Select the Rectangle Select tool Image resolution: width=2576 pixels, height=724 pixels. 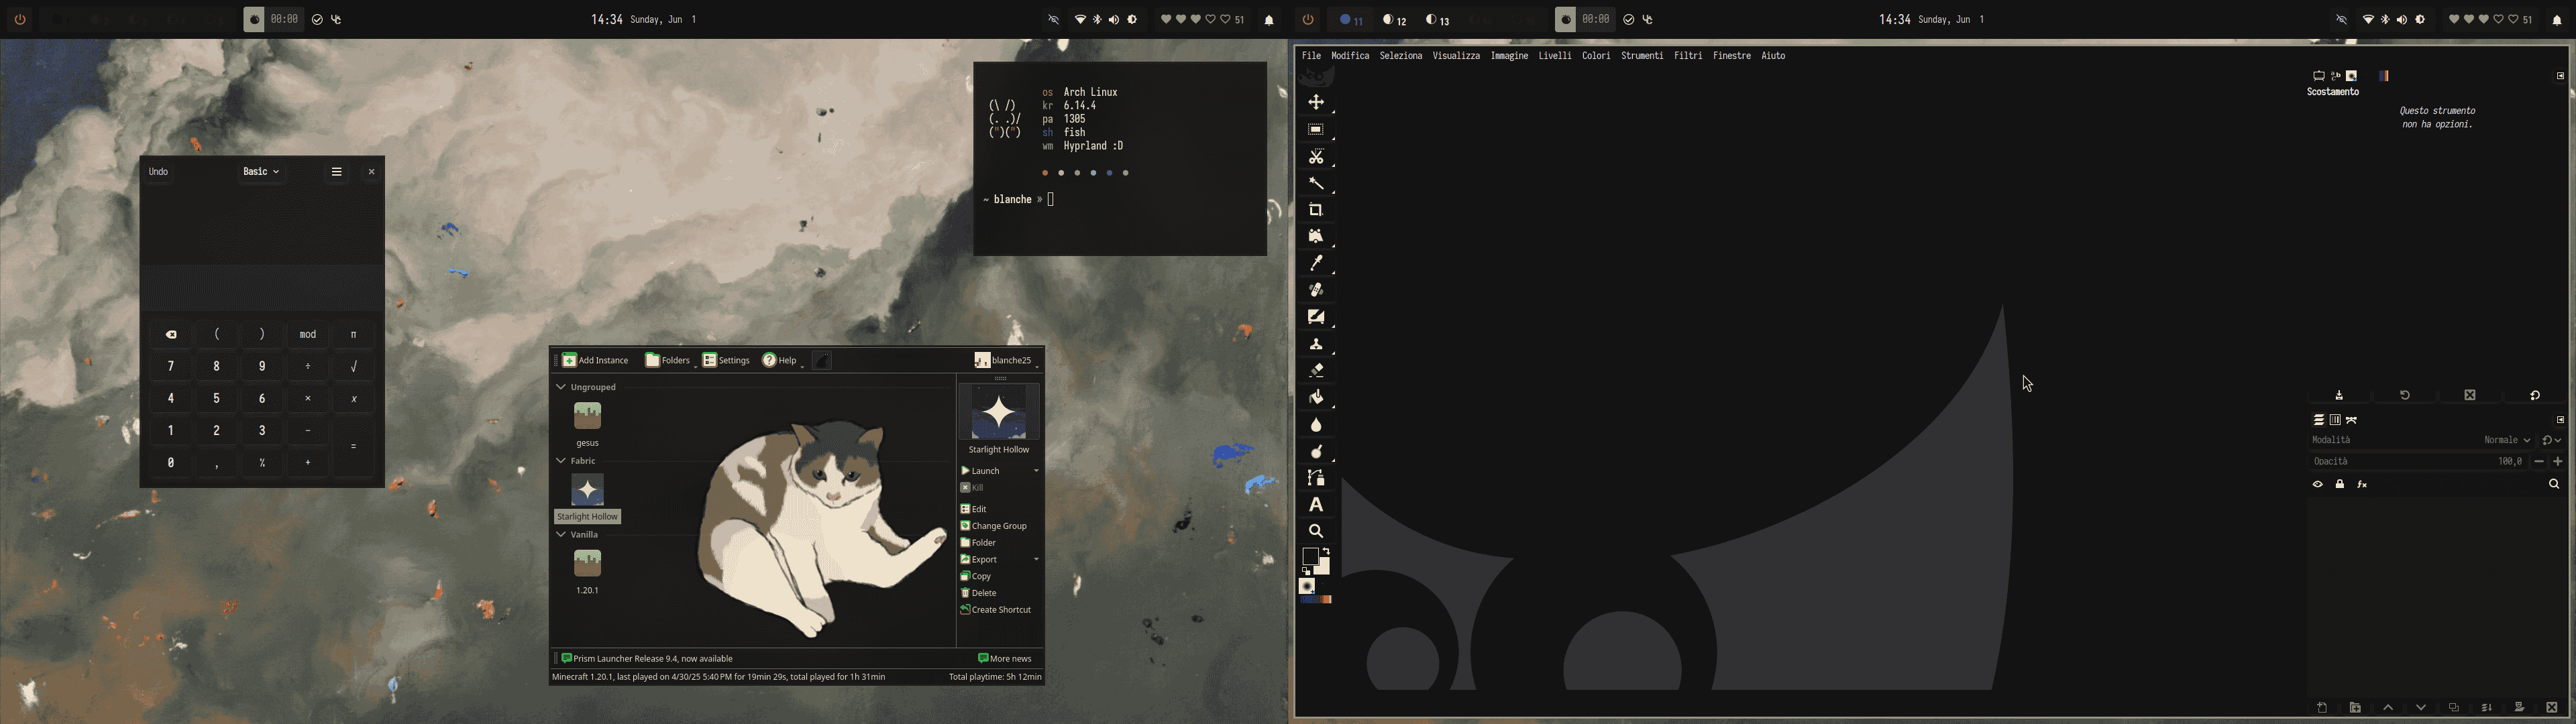1316,130
